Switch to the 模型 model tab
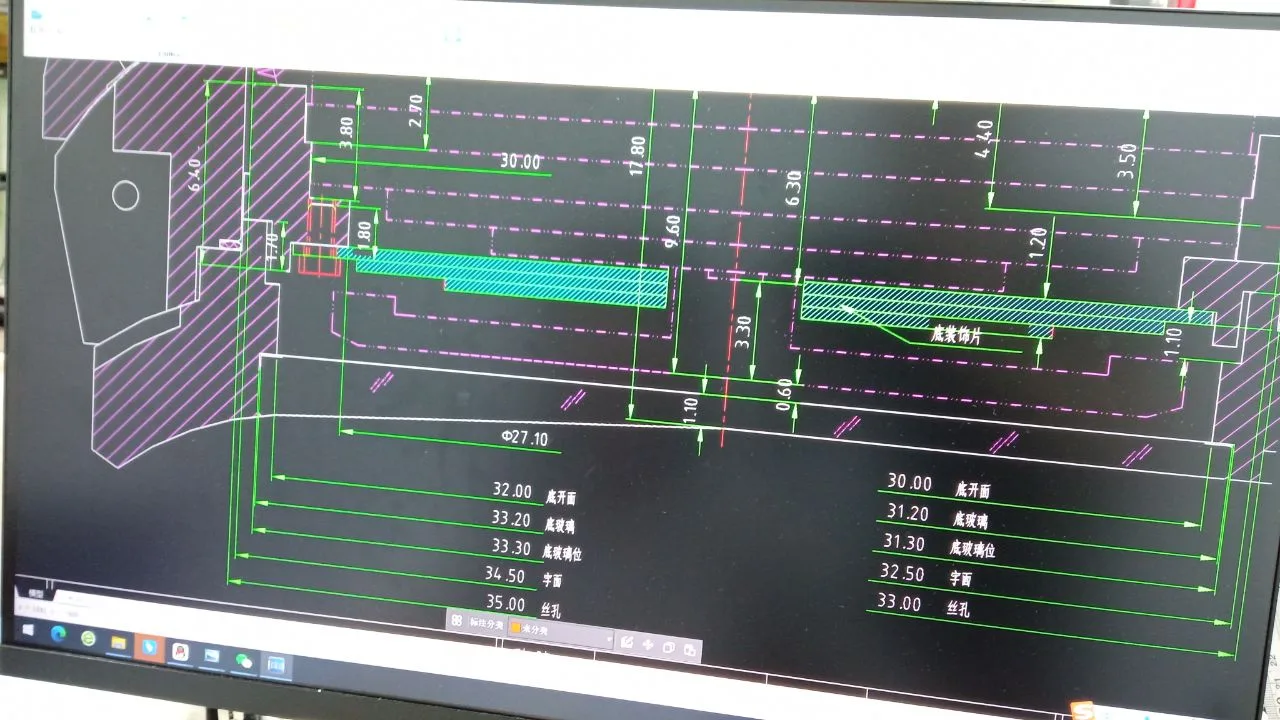1280x720 pixels. (x=38, y=592)
